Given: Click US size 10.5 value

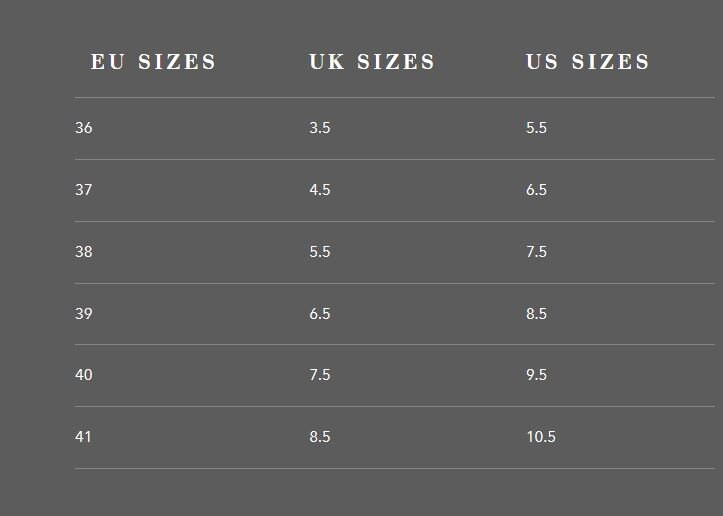Looking at the screenshot, I should coord(541,437).
